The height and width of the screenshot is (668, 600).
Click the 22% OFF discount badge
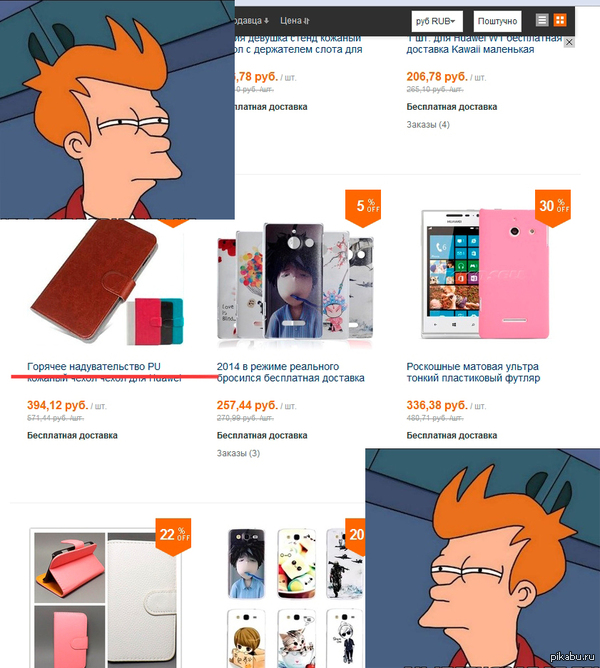(173, 537)
